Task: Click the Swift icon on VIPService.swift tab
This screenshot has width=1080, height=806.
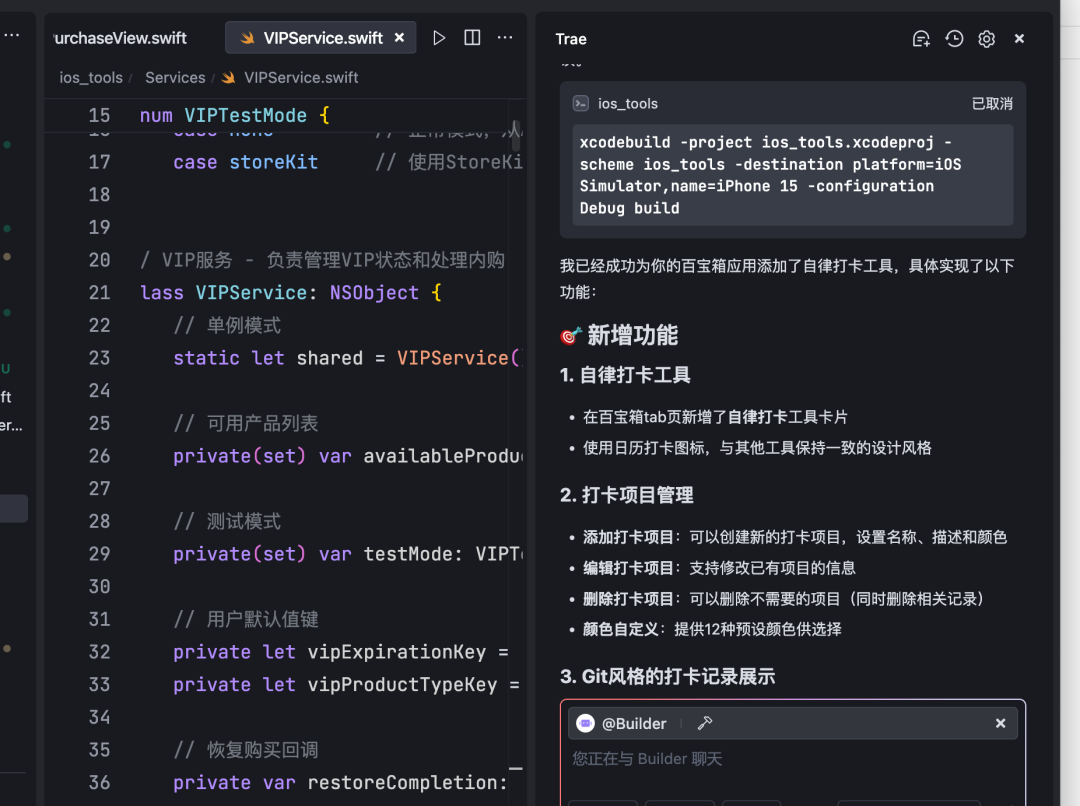Action: (247, 38)
